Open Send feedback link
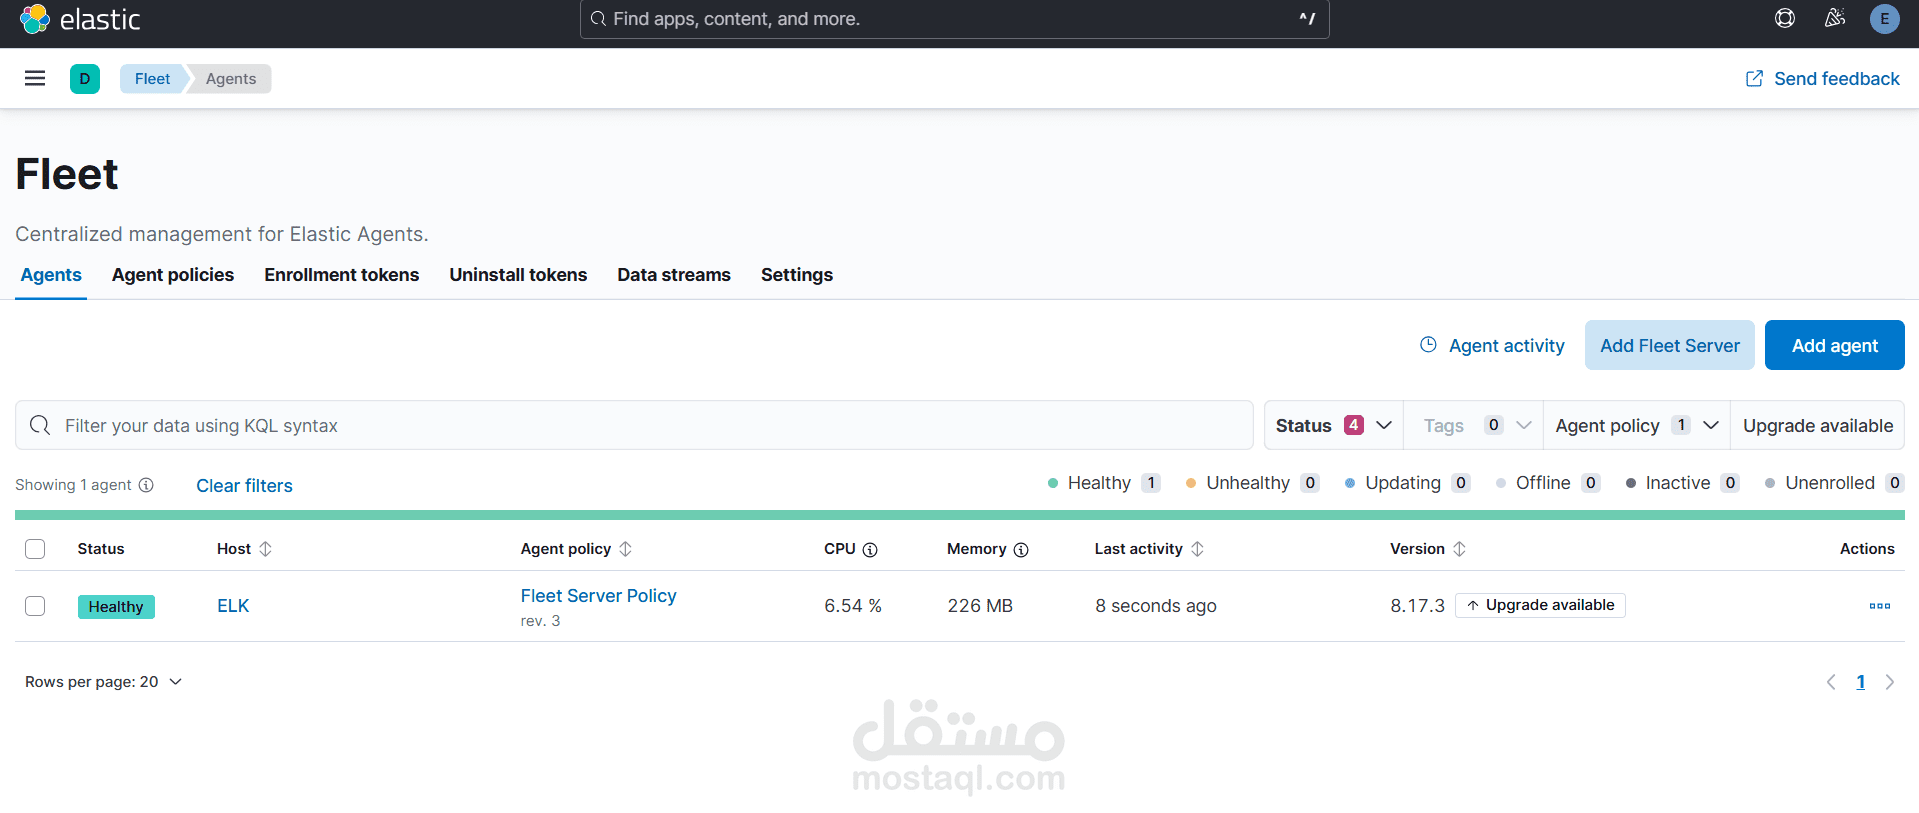The height and width of the screenshot is (813, 1919). (1822, 78)
